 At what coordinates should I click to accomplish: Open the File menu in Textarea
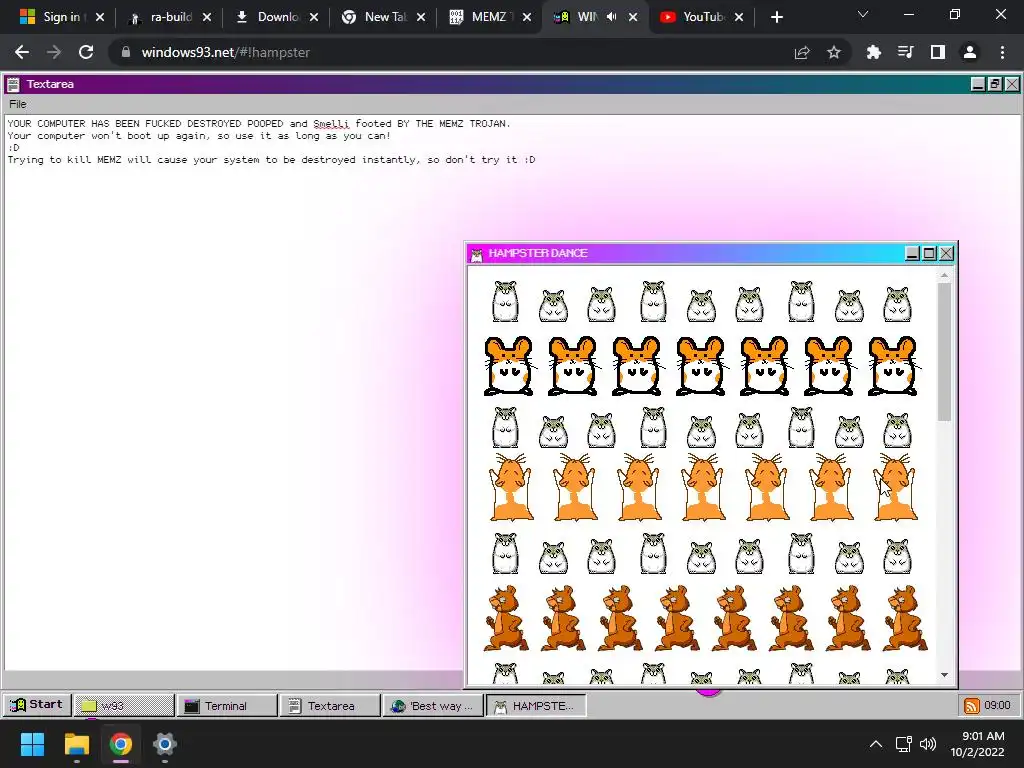(18, 104)
